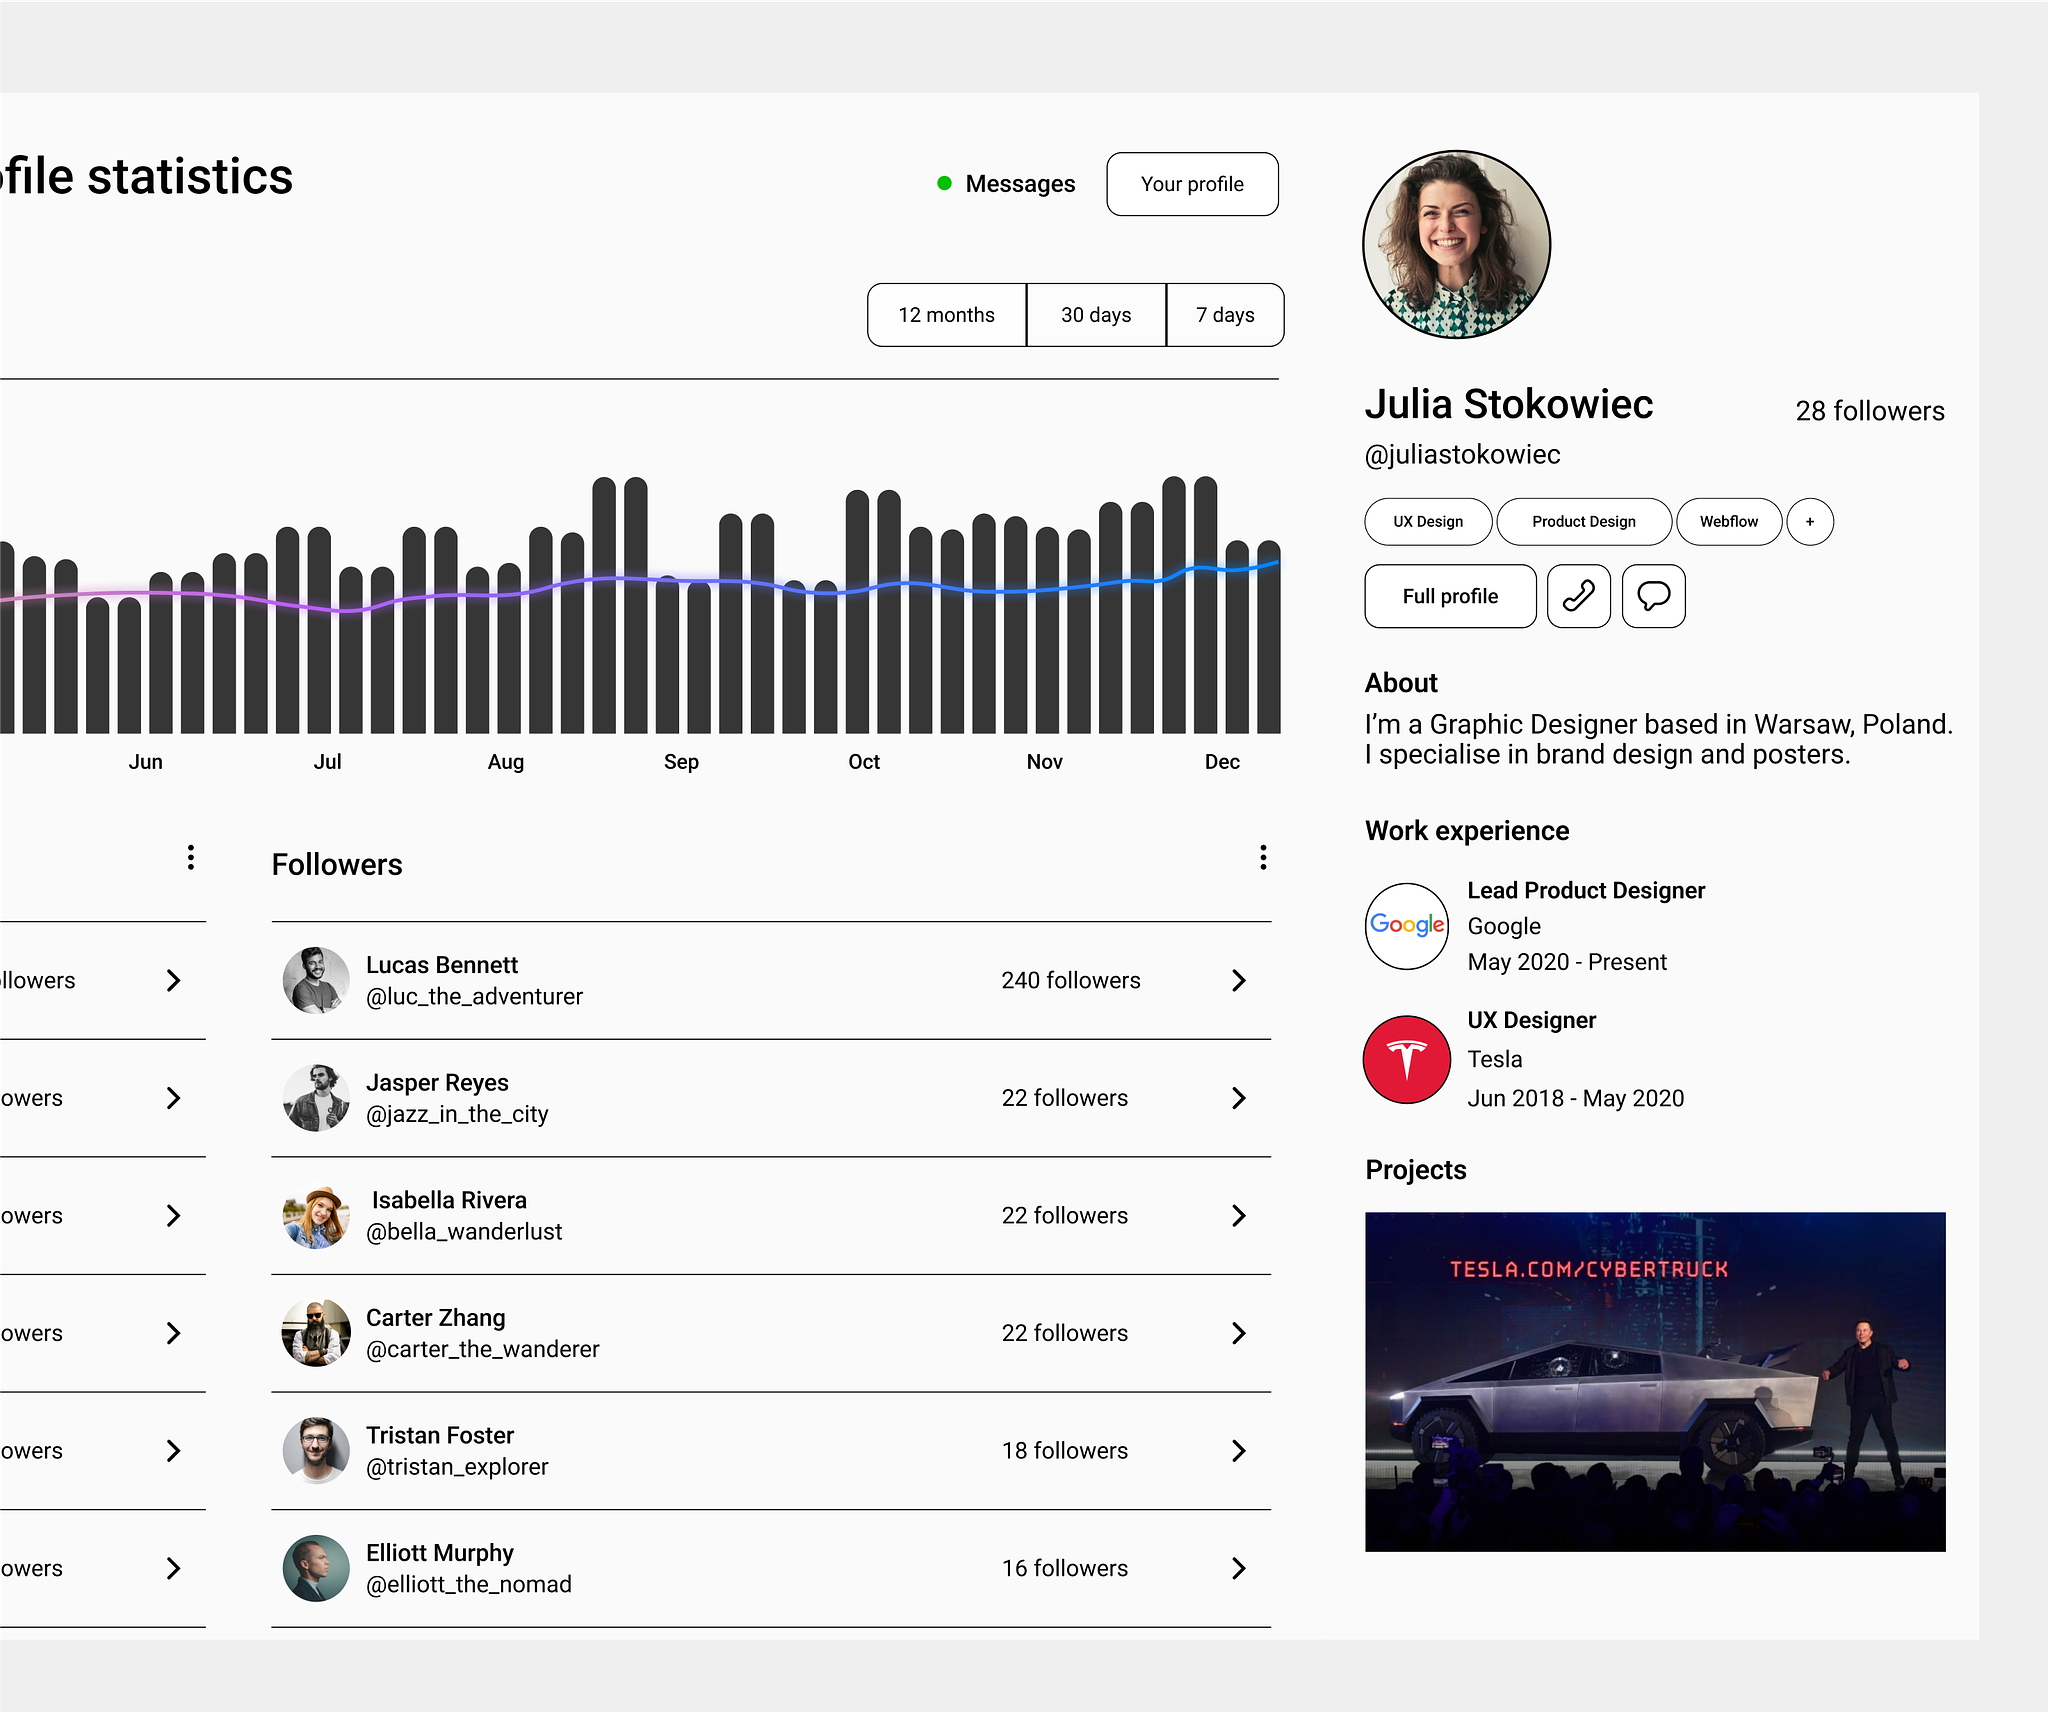Click the @juliastokowiec handle
The image size is (2048, 1712).
pos(1462,455)
